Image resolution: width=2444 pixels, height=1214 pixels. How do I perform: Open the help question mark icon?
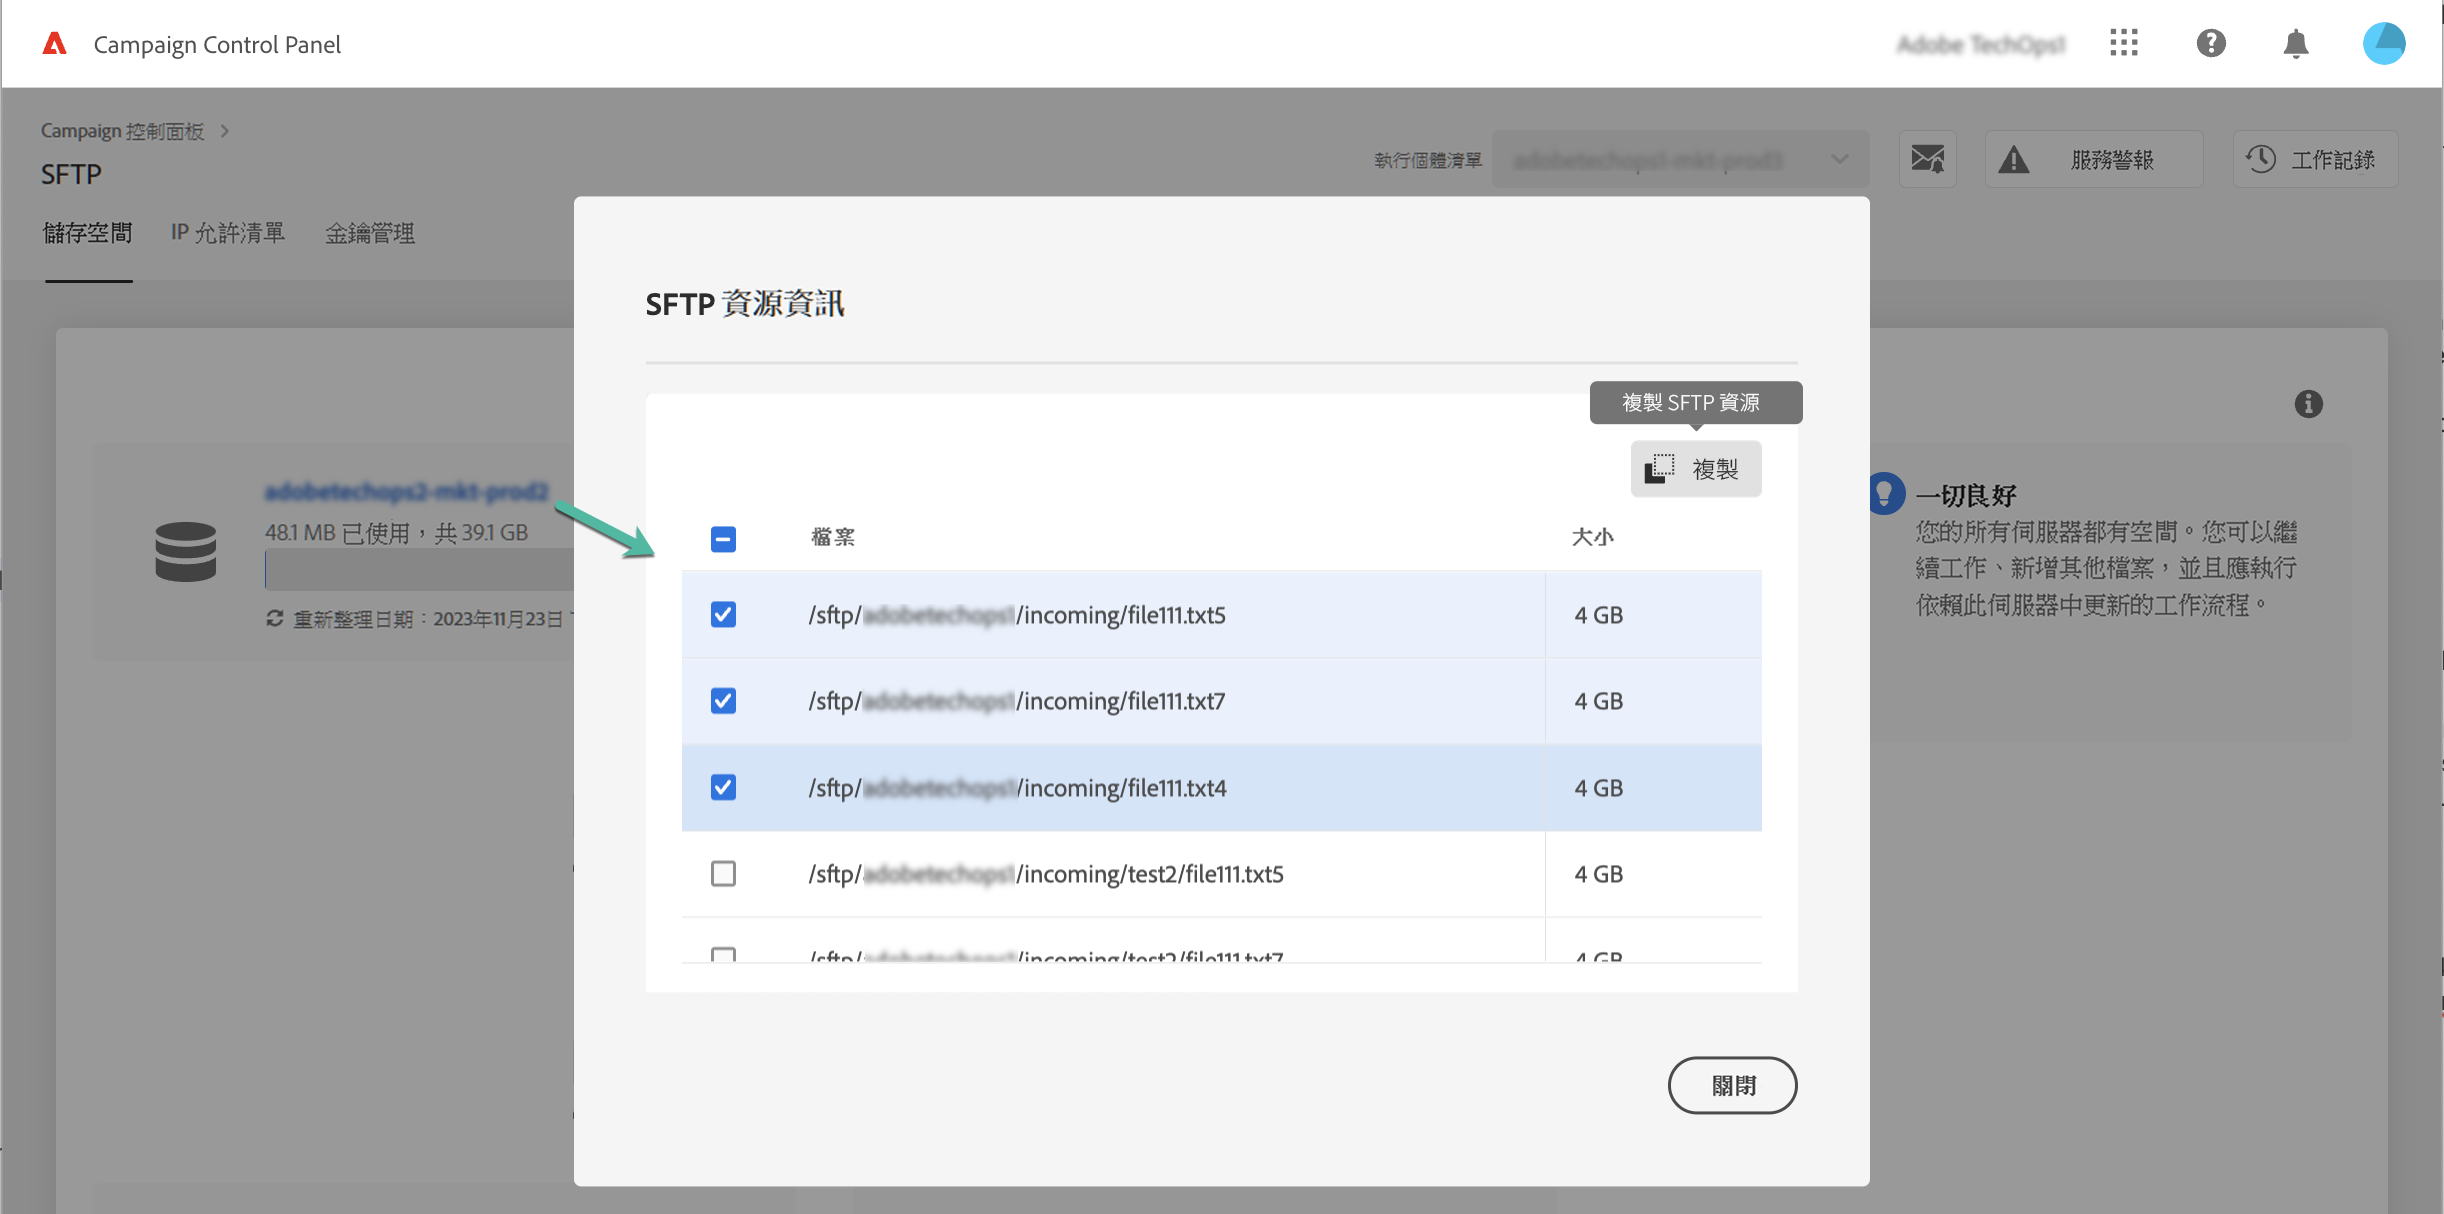coord(2210,43)
